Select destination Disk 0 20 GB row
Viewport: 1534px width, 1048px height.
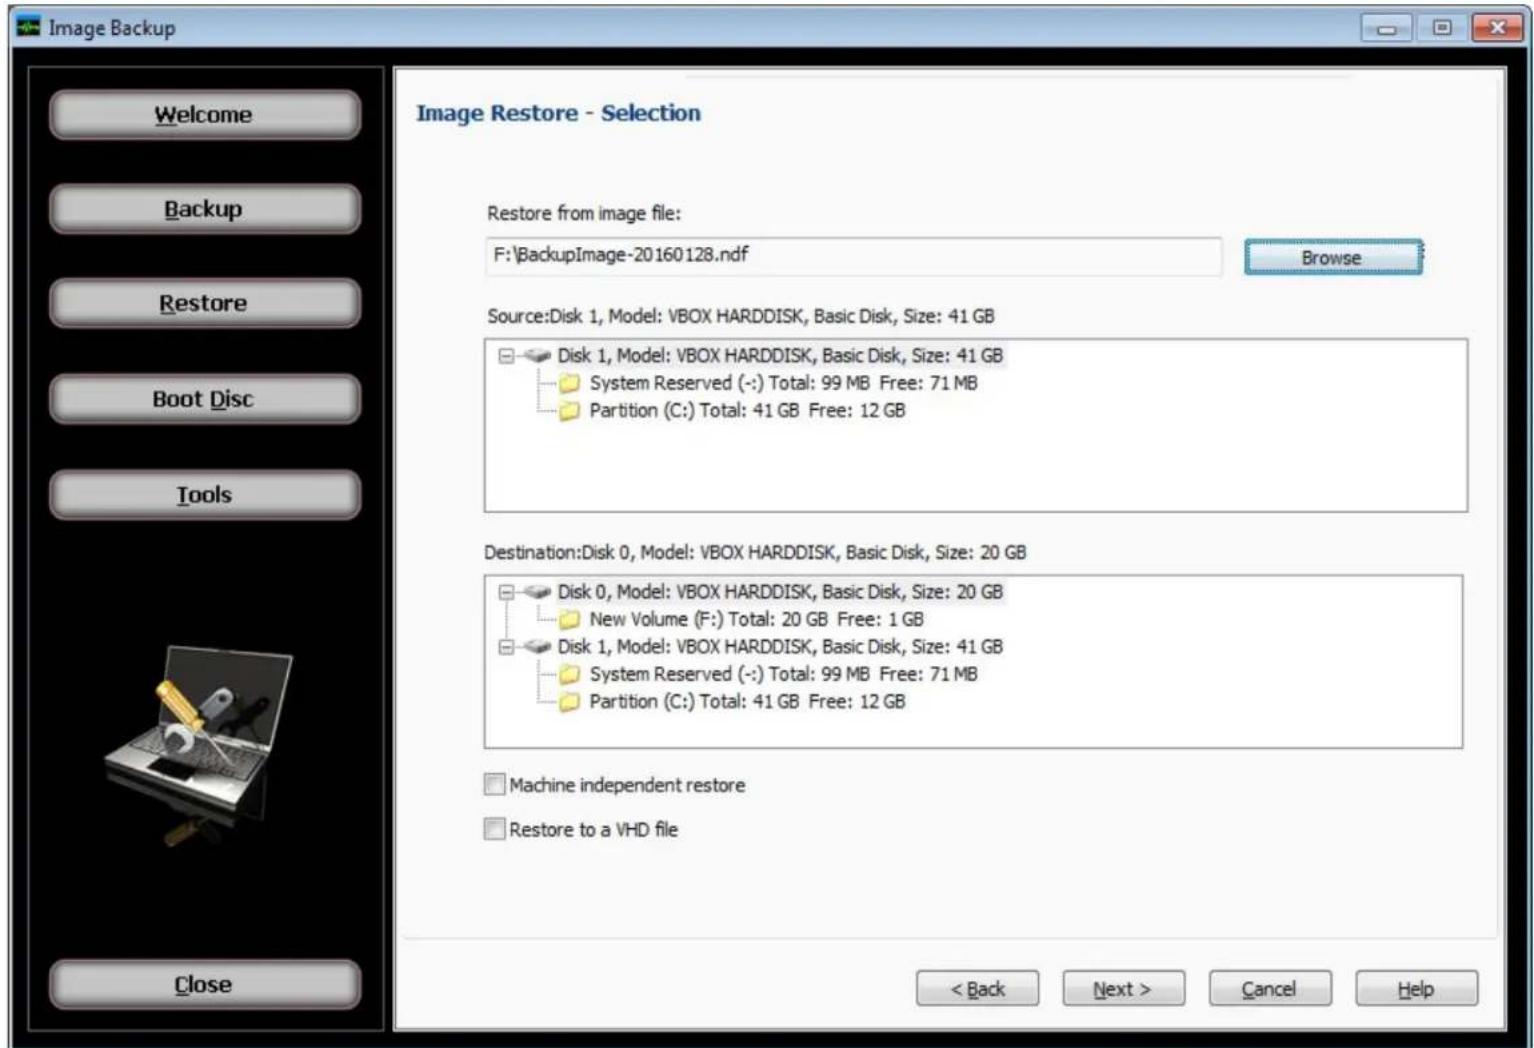pyautogui.click(x=780, y=592)
